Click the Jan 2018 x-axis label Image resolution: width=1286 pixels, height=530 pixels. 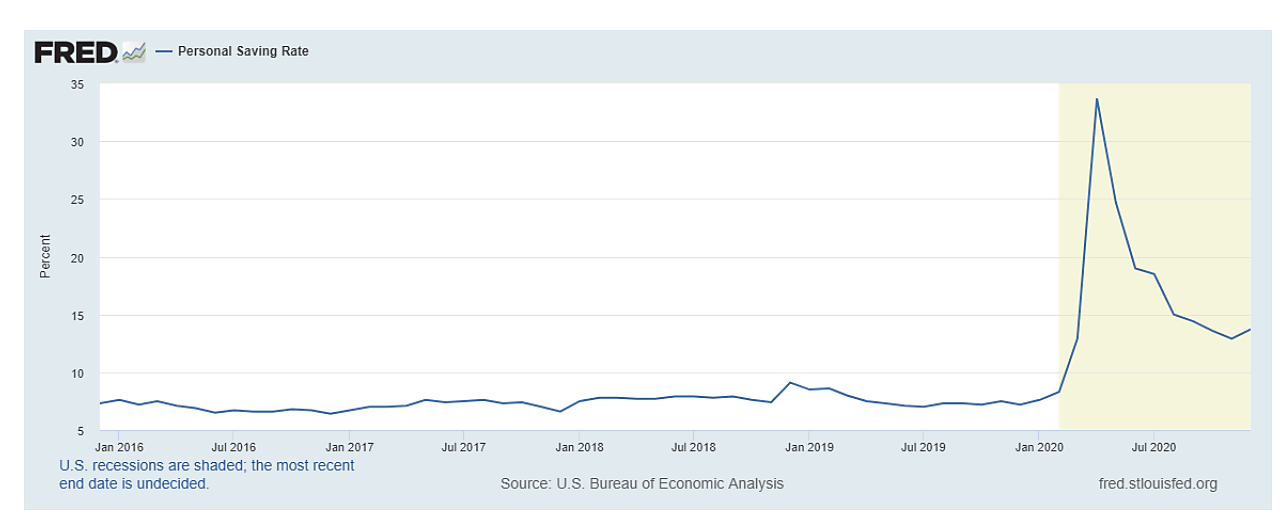(x=579, y=446)
